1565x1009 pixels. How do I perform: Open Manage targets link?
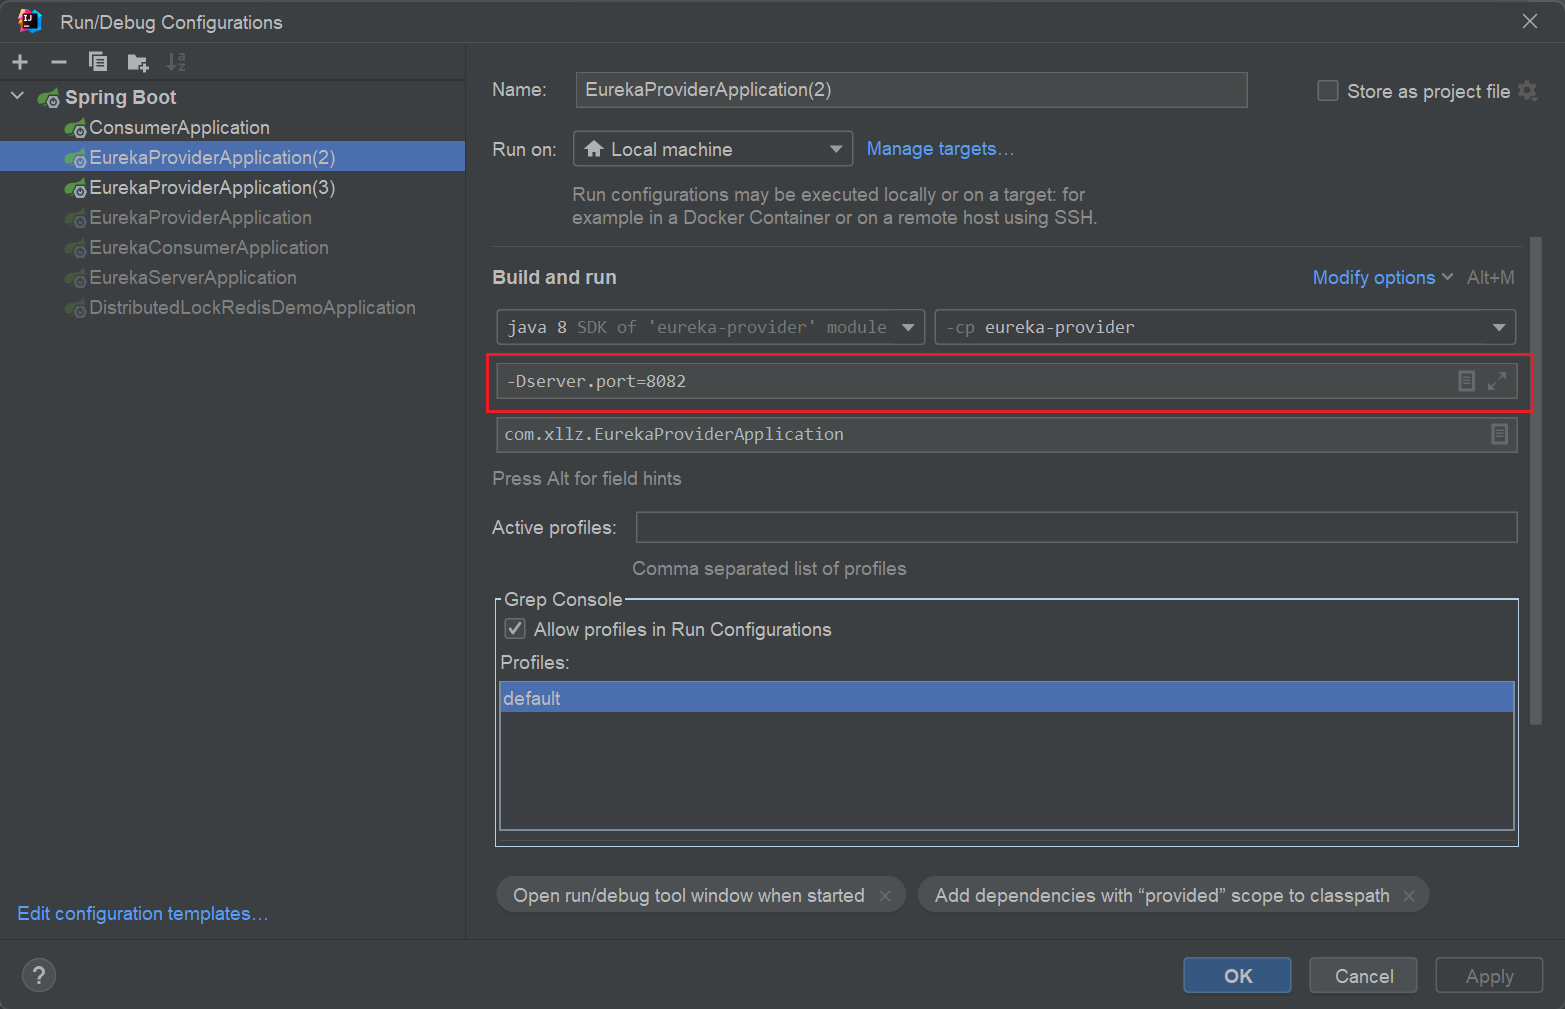pyautogui.click(x=940, y=149)
